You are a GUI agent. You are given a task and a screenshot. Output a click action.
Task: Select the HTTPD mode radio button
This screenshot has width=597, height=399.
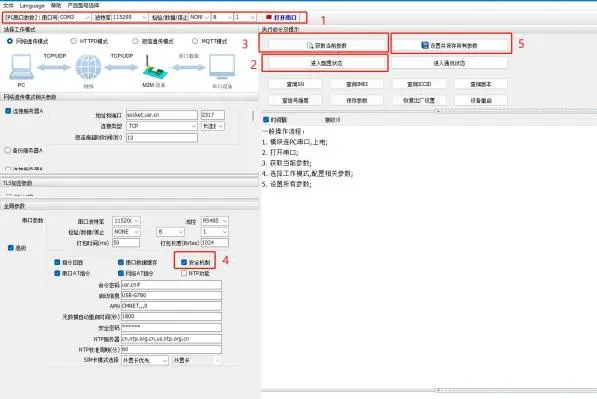pyautogui.click(x=73, y=41)
